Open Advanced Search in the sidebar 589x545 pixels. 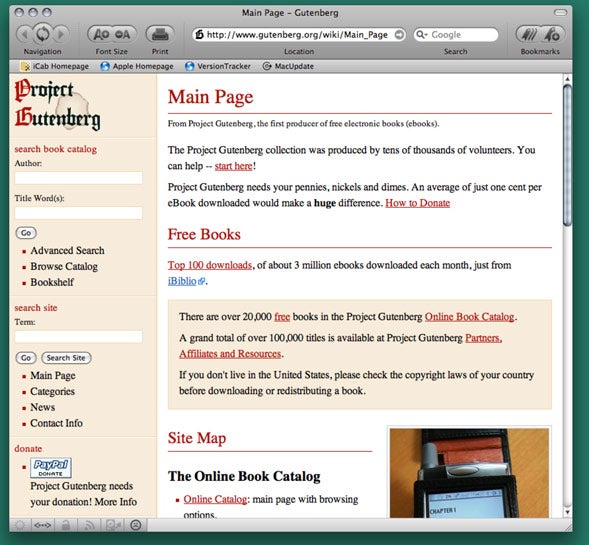click(67, 251)
